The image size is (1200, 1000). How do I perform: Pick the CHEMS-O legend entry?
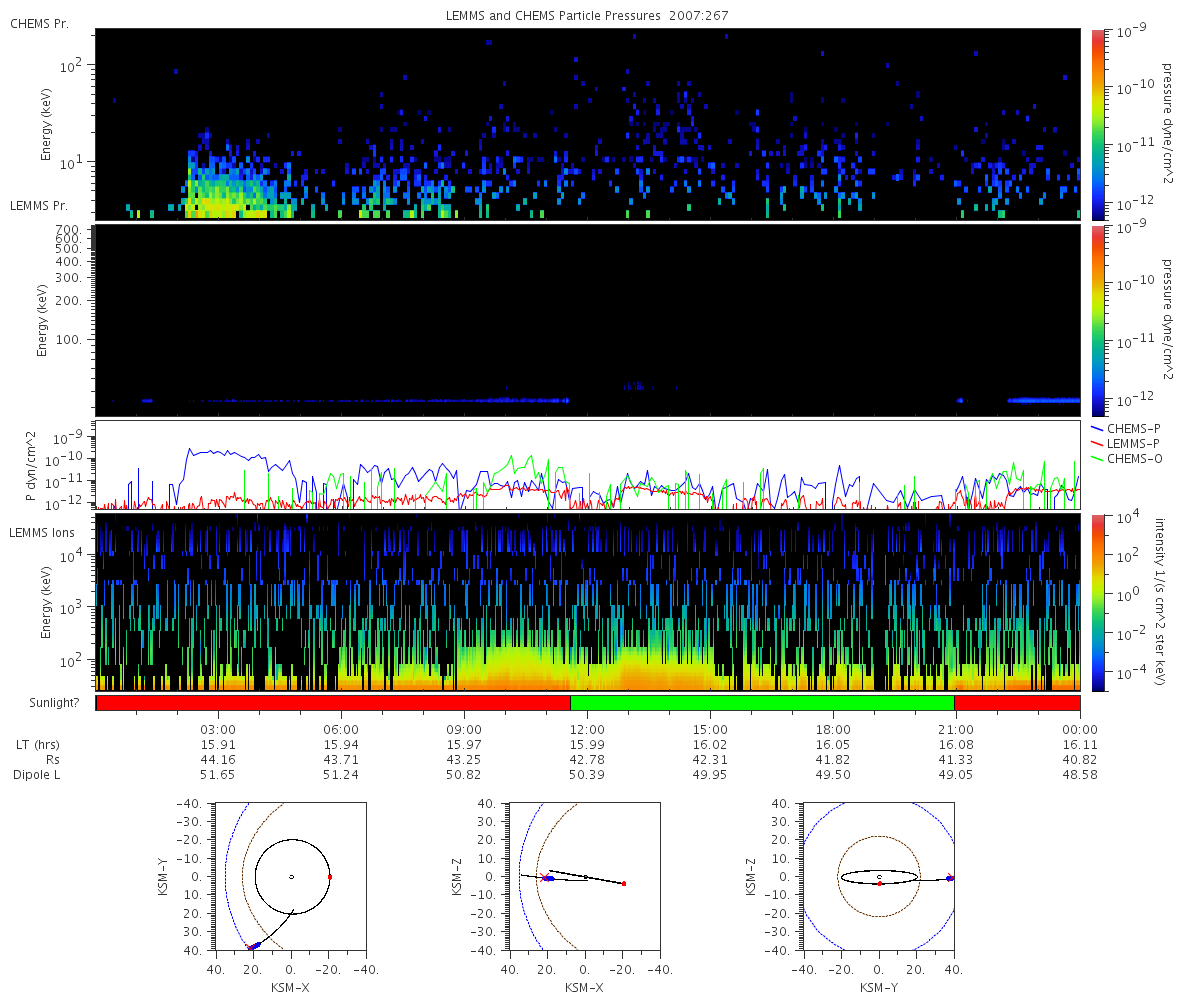[x=1125, y=458]
